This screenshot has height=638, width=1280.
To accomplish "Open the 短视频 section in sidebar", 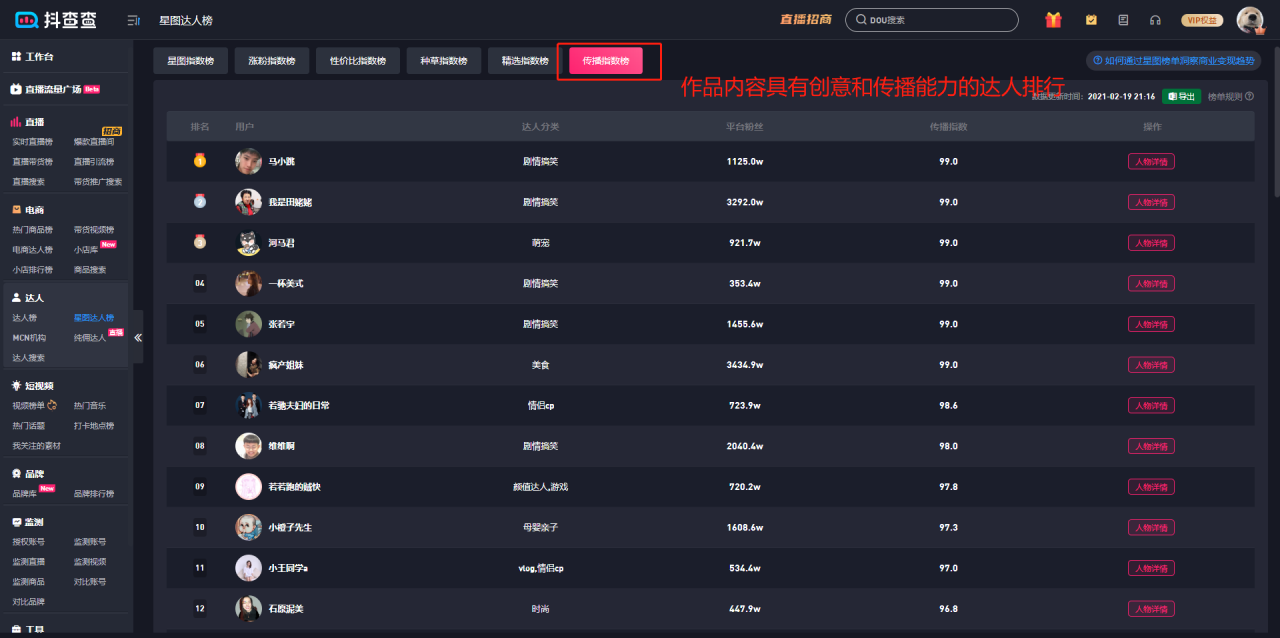I will click(39, 386).
